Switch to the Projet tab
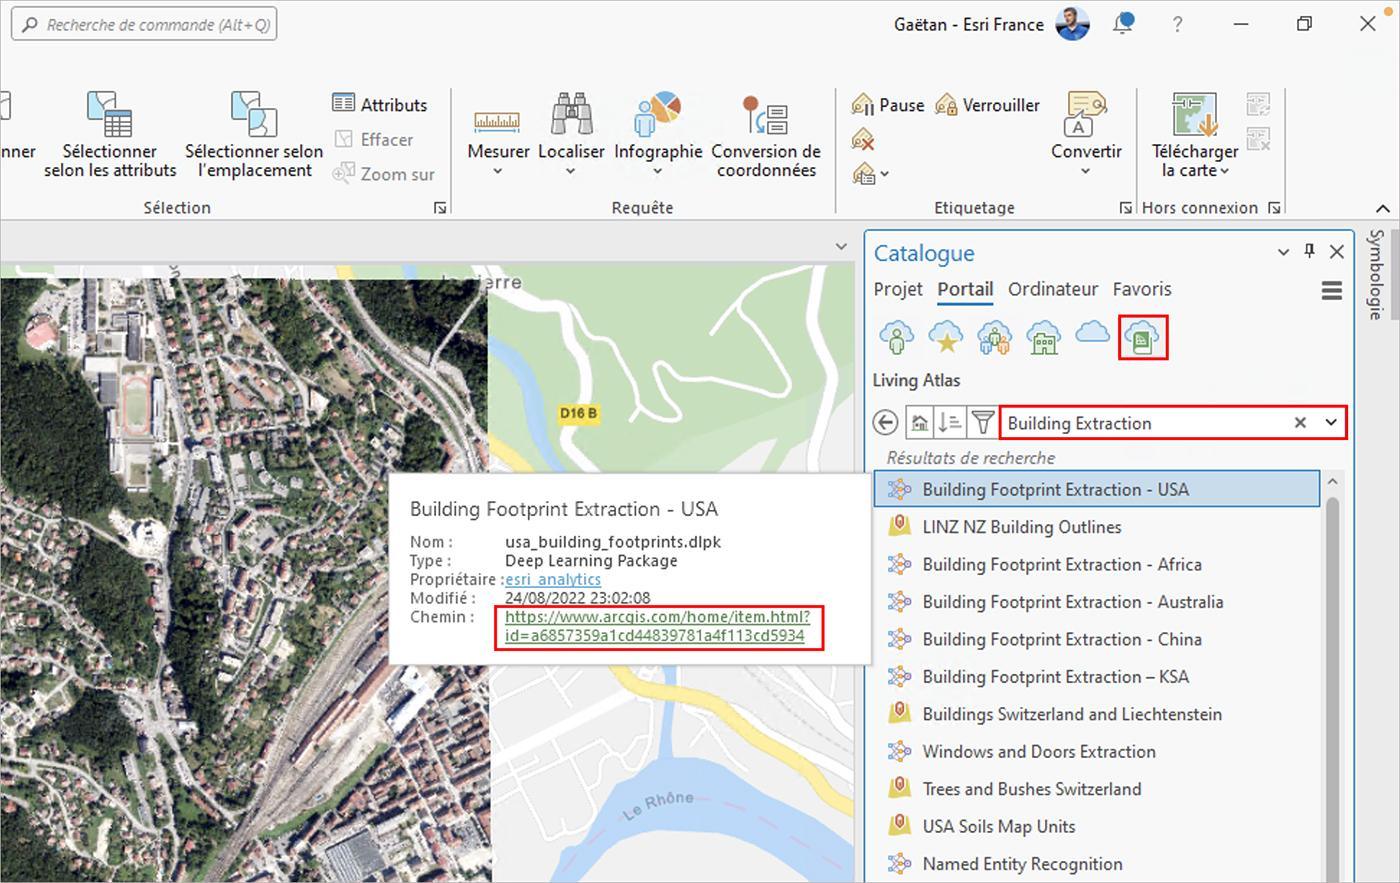The image size is (1400, 883). (x=898, y=289)
